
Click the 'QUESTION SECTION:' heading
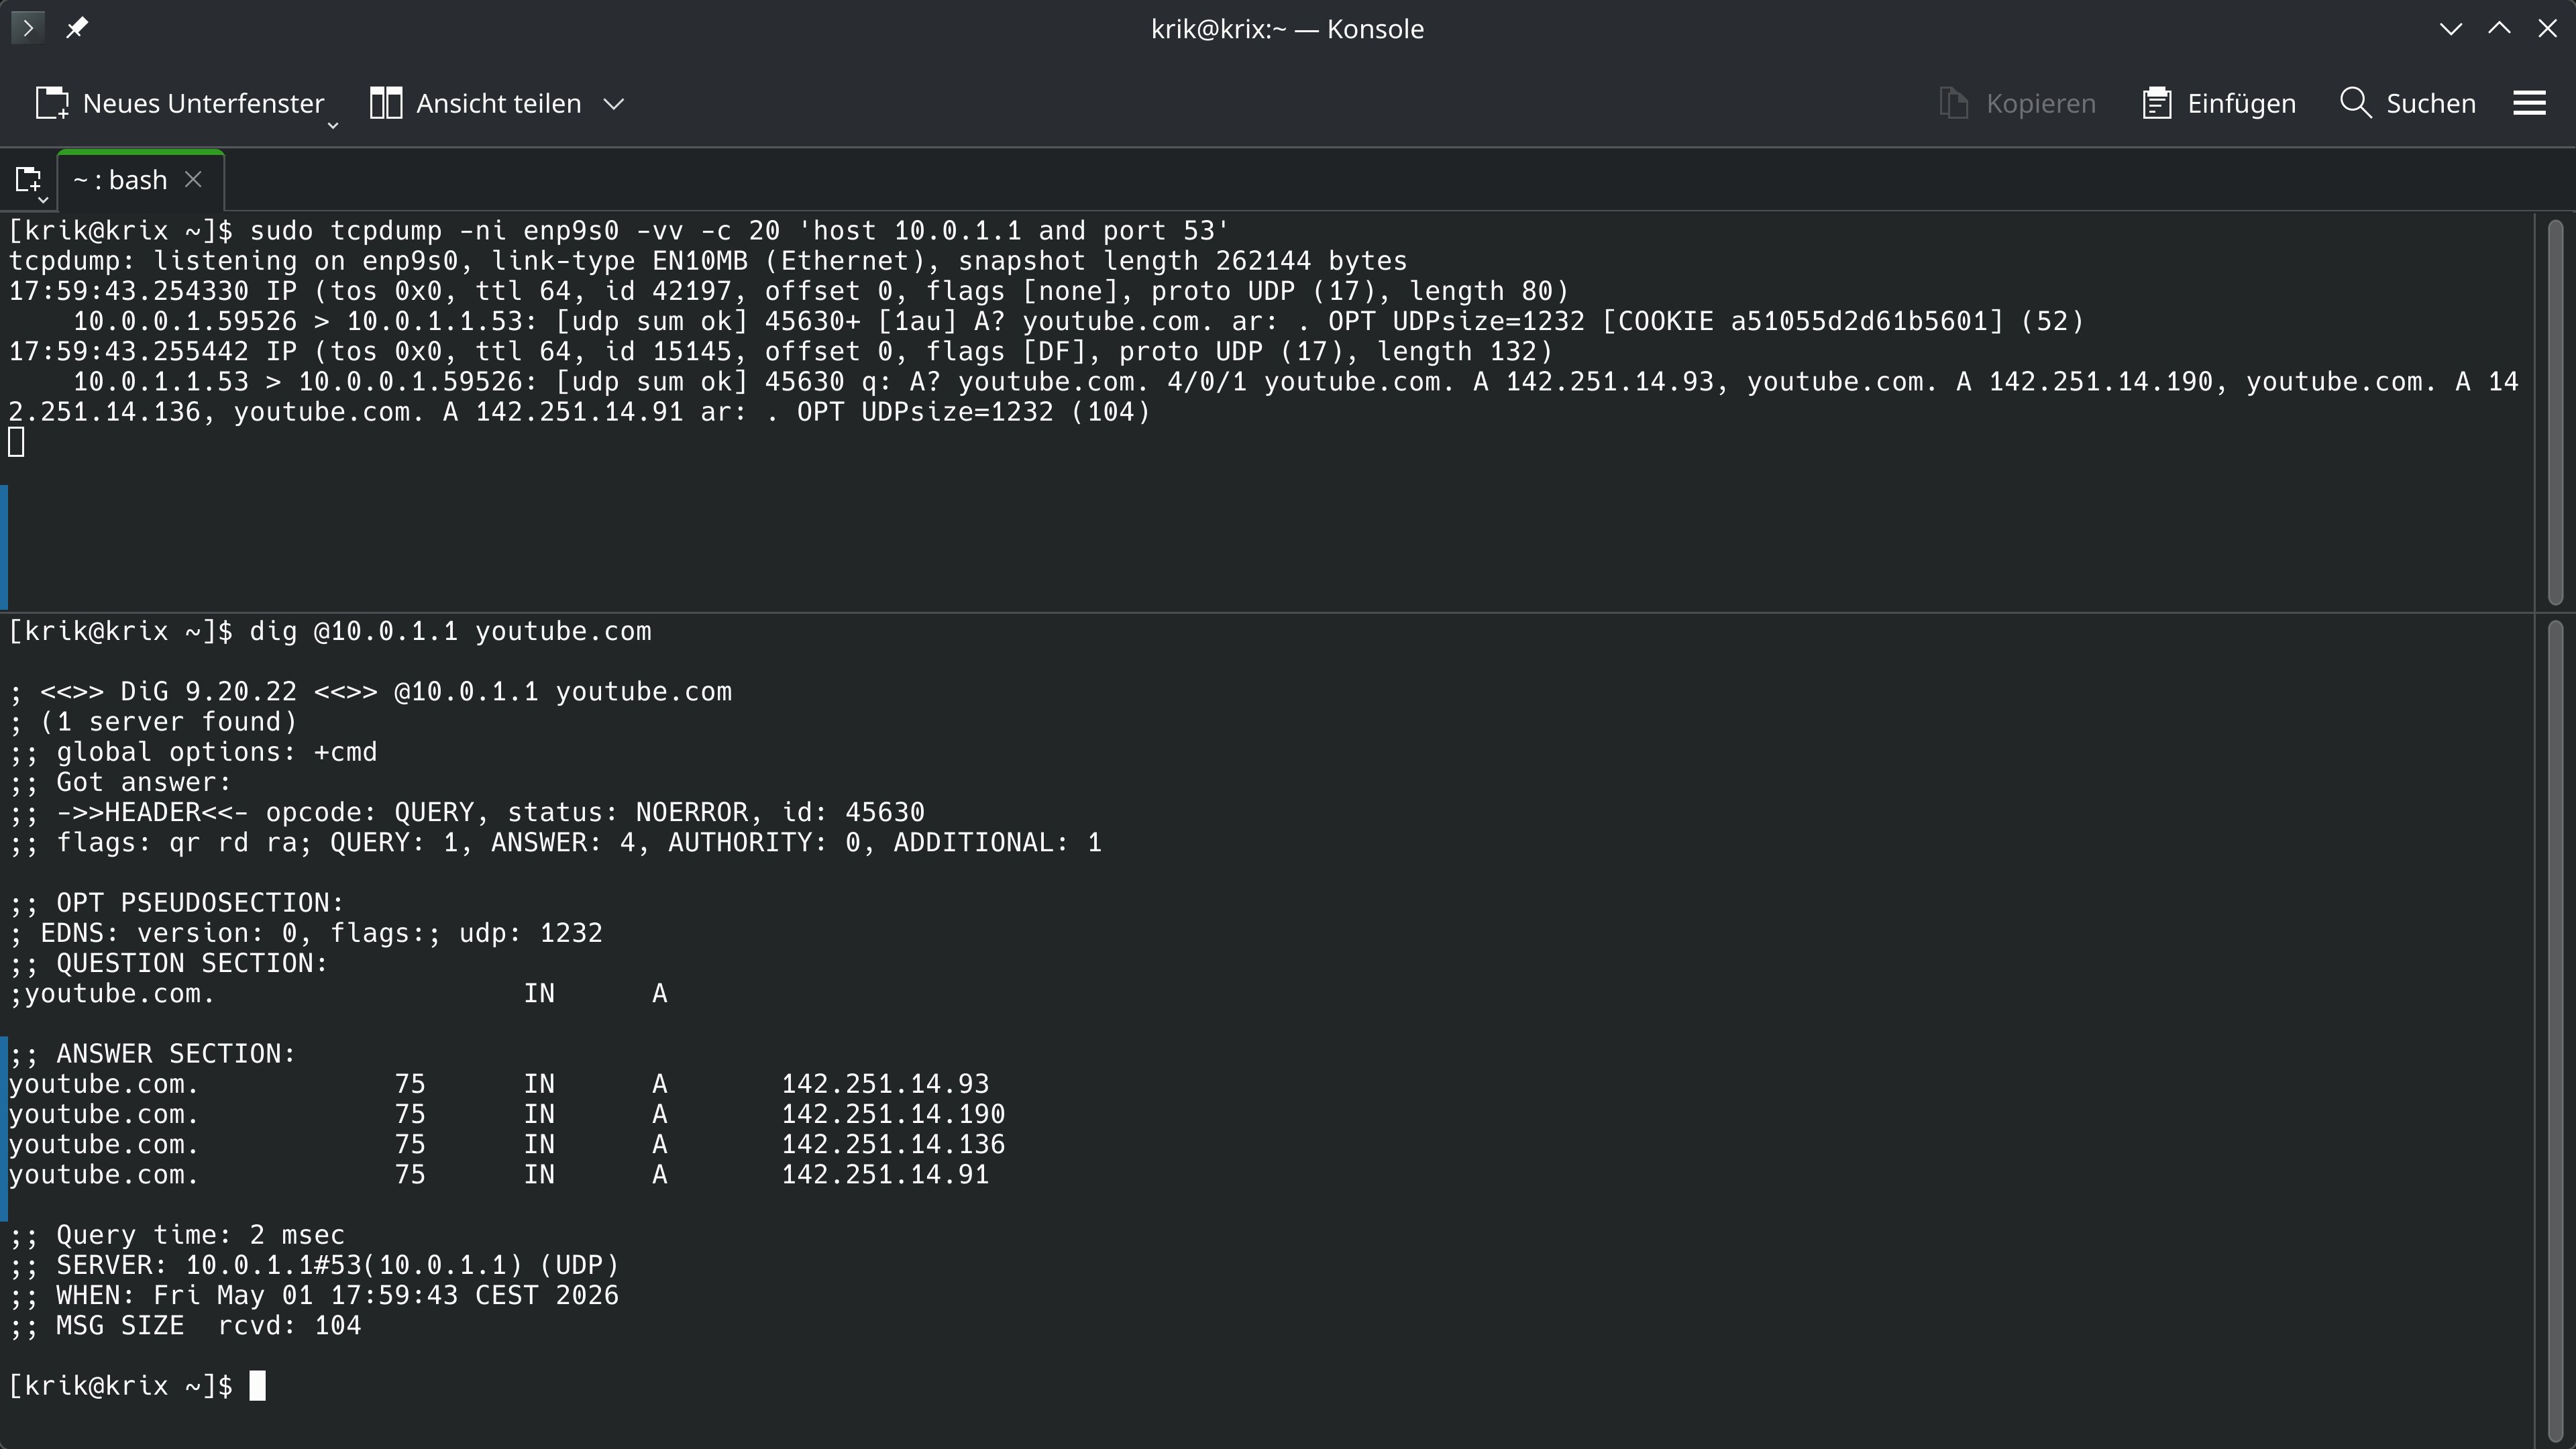pos(168,963)
